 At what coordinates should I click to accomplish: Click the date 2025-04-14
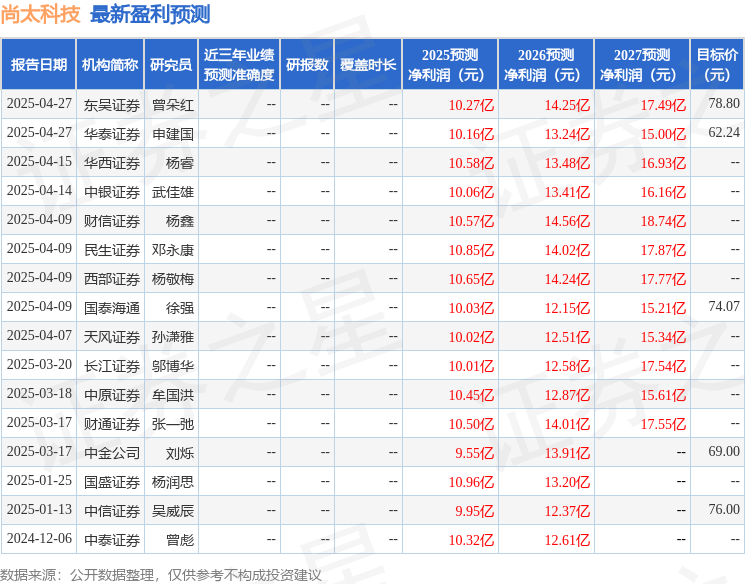[x=39, y=190]
